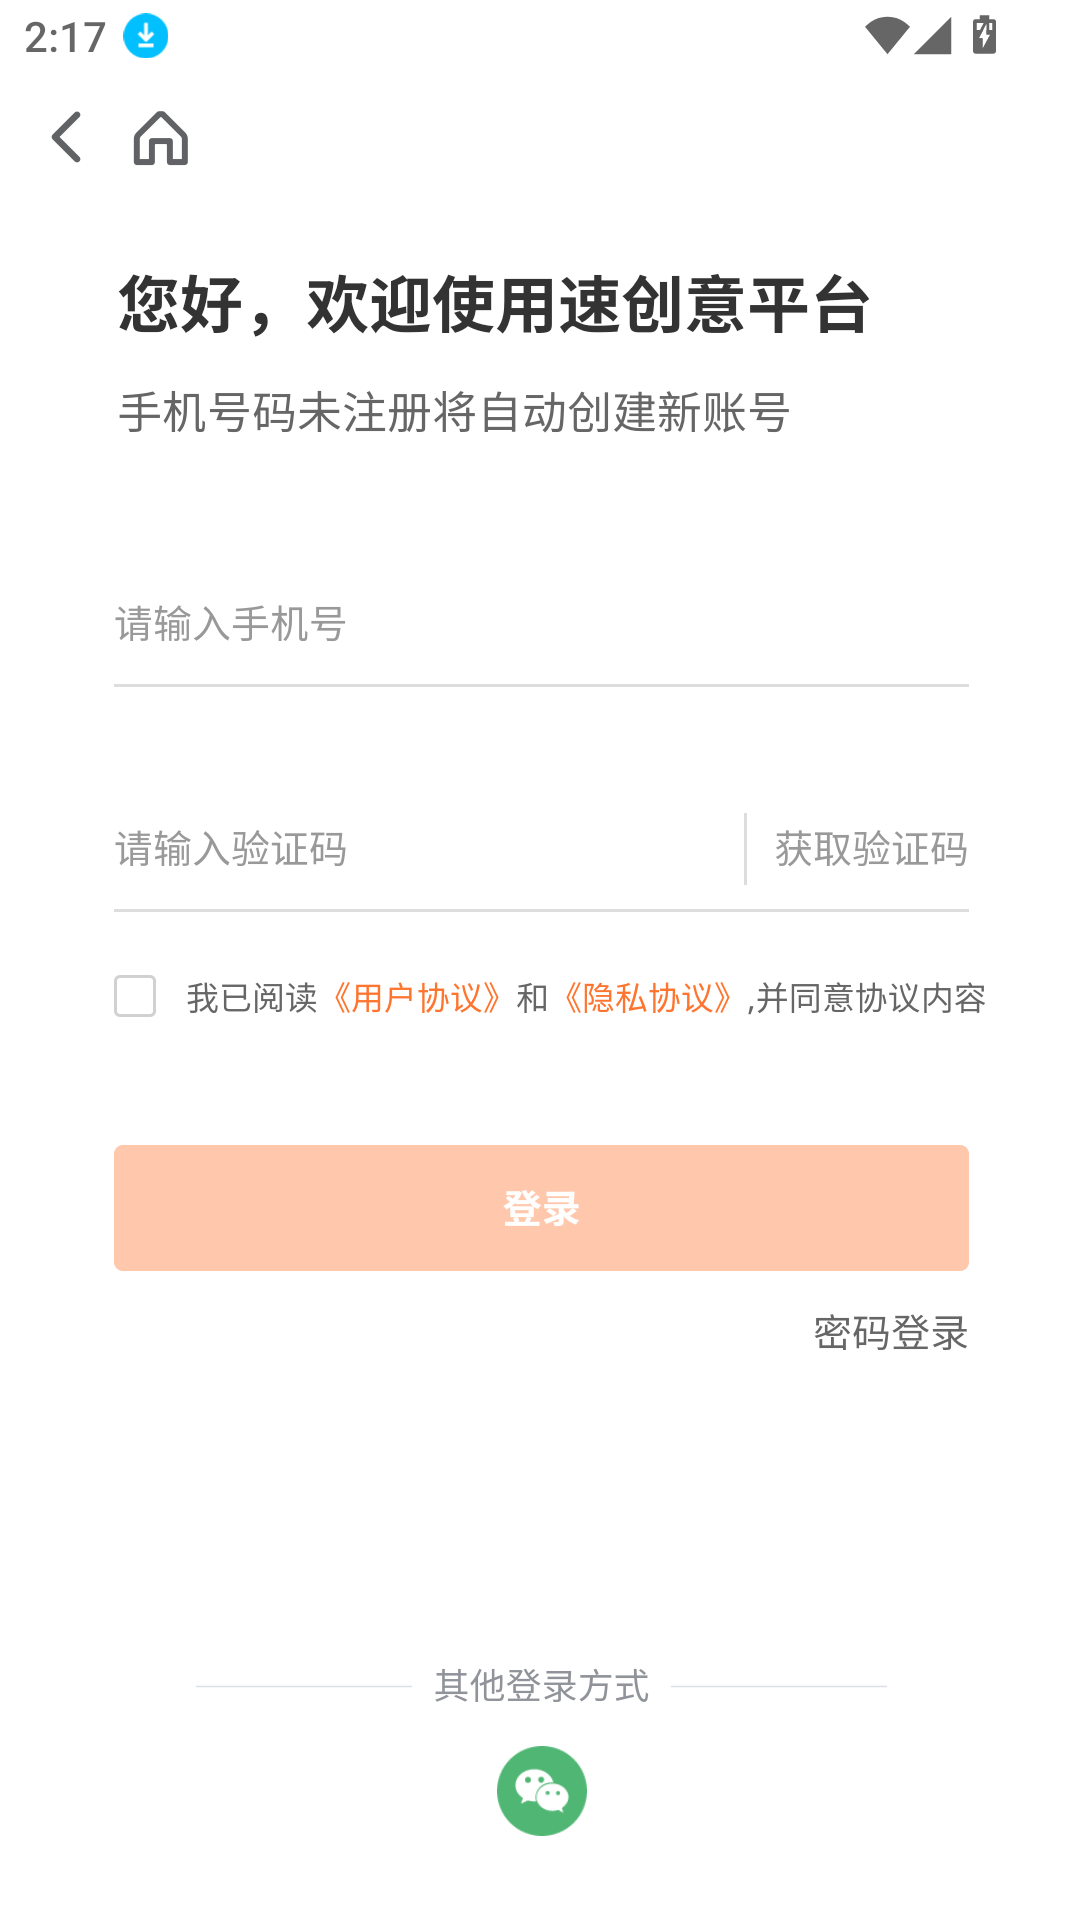1080x1920 pixels.
Task: Open the 《用户协议》 link
Action: pyautogui.click(x=416, y=998)
